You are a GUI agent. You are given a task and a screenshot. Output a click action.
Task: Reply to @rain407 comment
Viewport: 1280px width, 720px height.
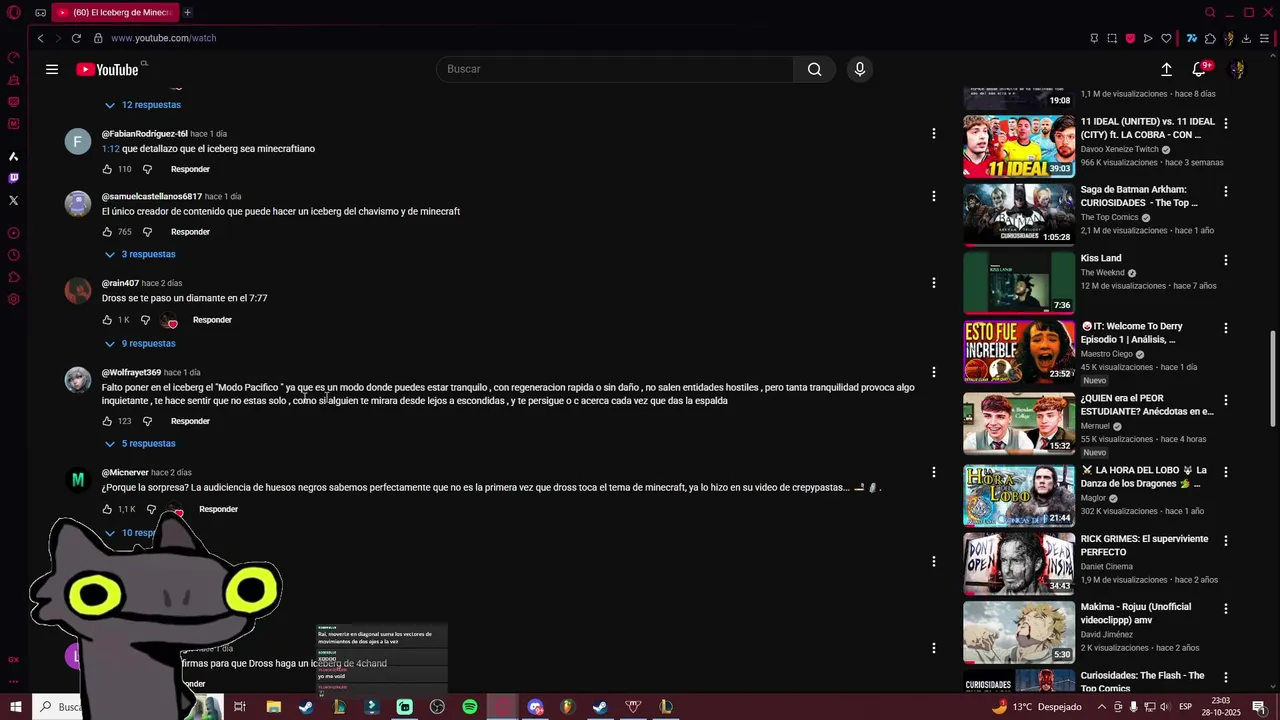coord(212,320)
